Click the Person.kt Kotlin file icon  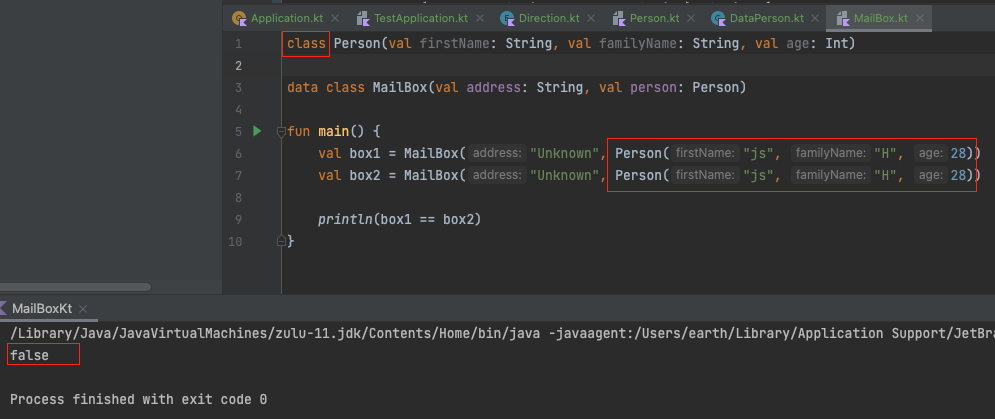click(x=619, y=18)
